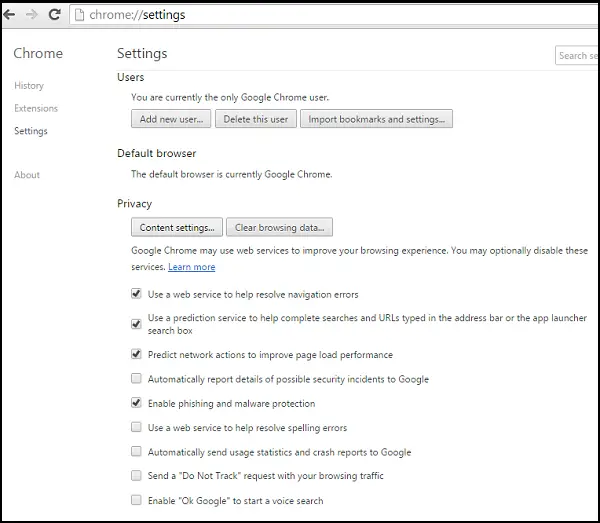Open Content settings dialog
The image size is (600, 523).
pos(177,227)
